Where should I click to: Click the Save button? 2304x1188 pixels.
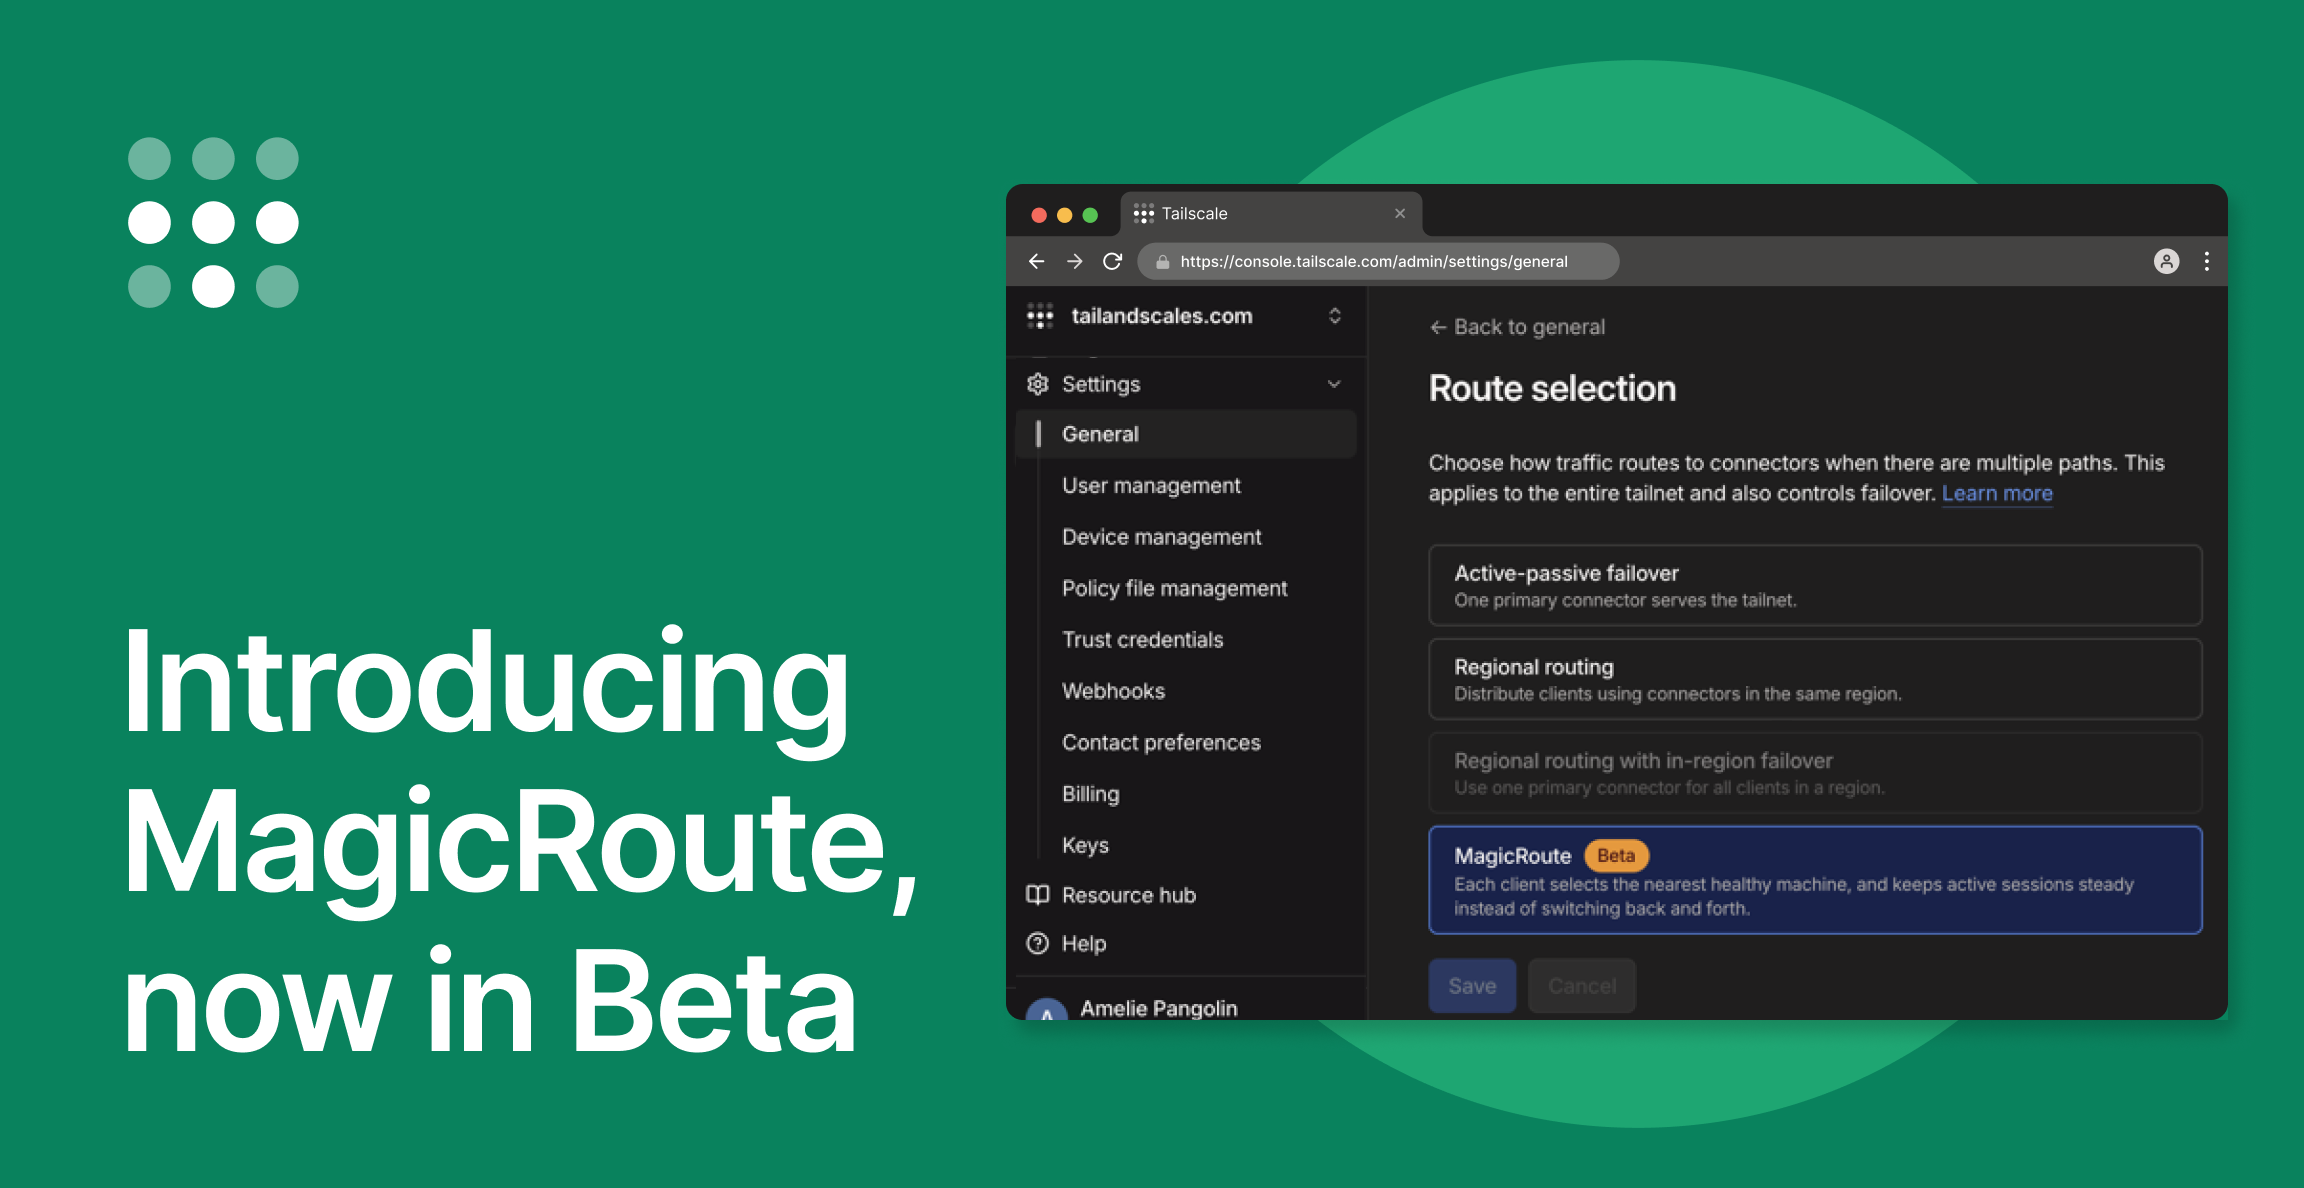coord(1472,986)
